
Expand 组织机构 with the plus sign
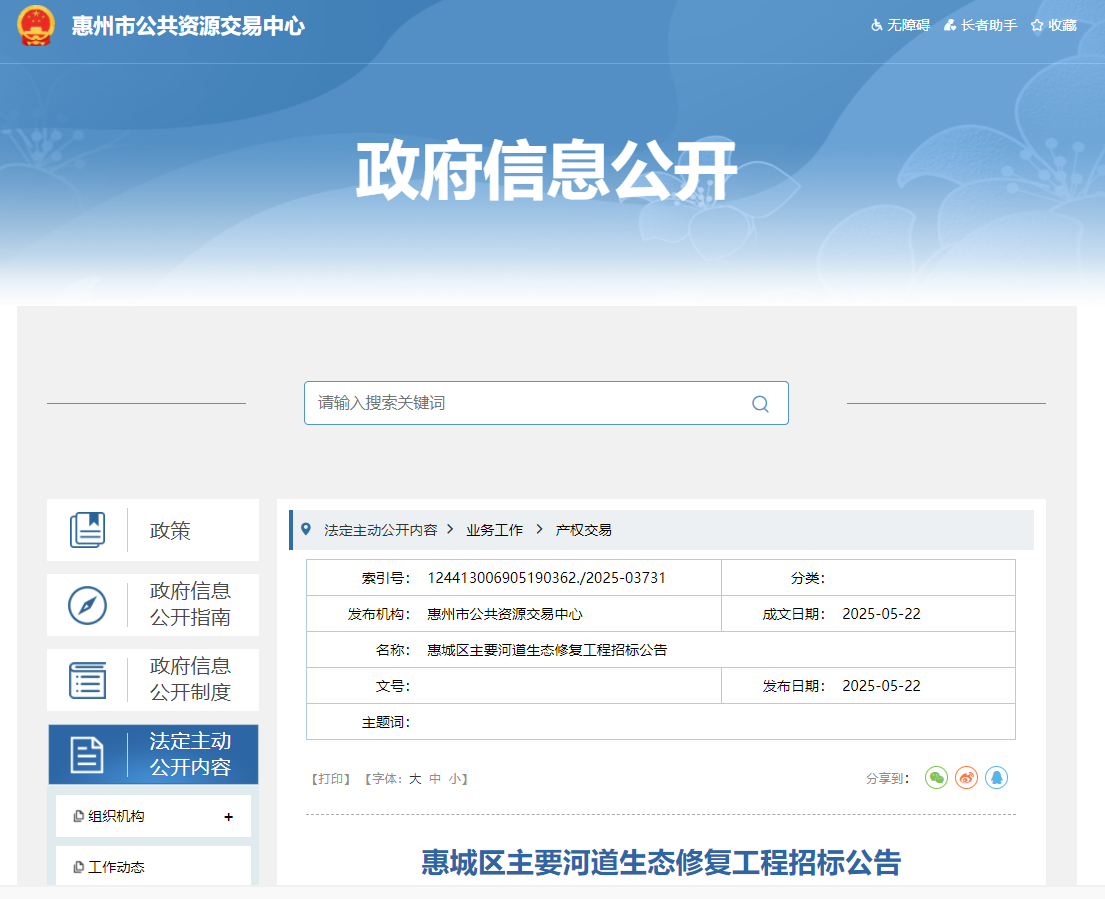[228, 817]
